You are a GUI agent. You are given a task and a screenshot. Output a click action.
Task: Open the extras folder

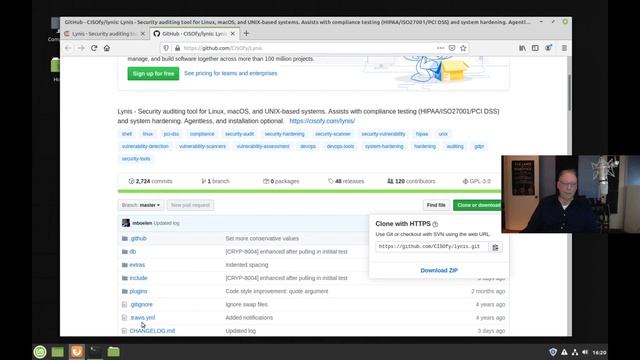(x=137, y=265)
